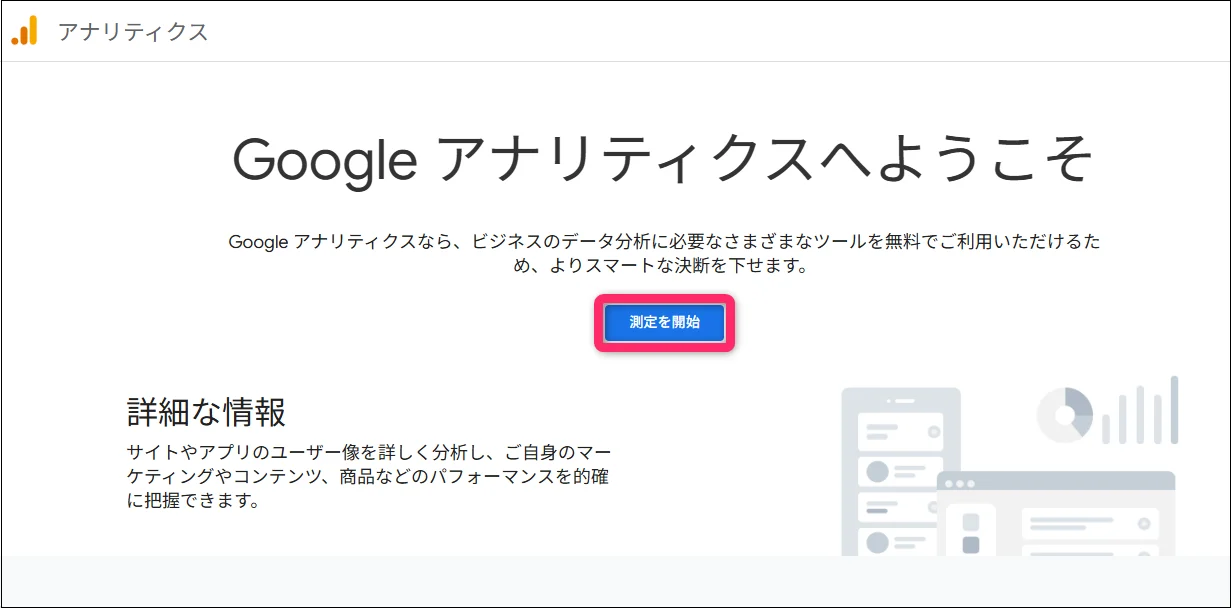Click the orange Google Analytics logo
Viewport: 1231px width, 608px height.
pos(24,31)
